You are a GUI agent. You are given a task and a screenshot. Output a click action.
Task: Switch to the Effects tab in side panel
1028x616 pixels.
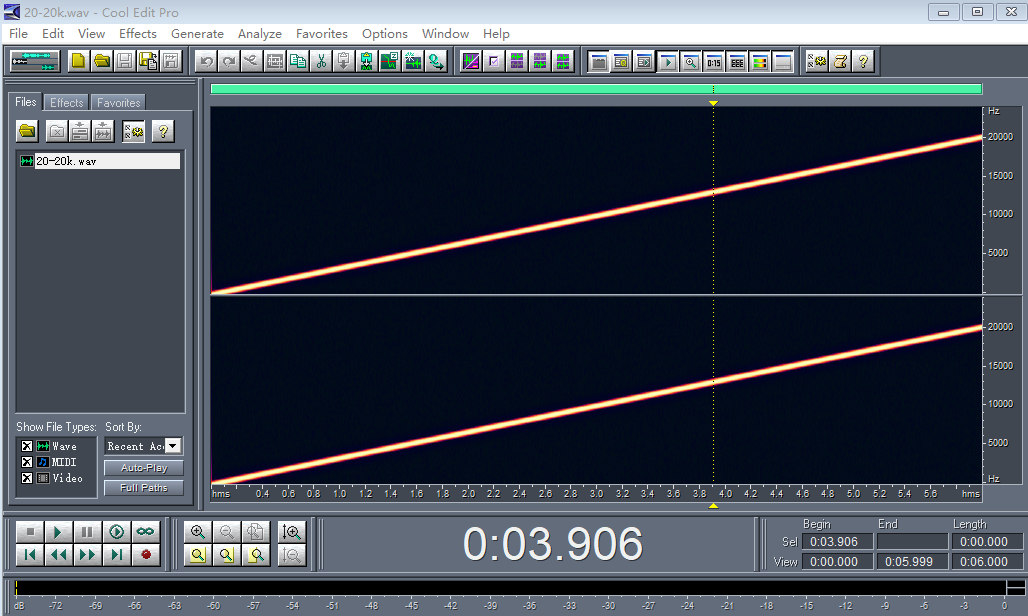tap(67, 103)
